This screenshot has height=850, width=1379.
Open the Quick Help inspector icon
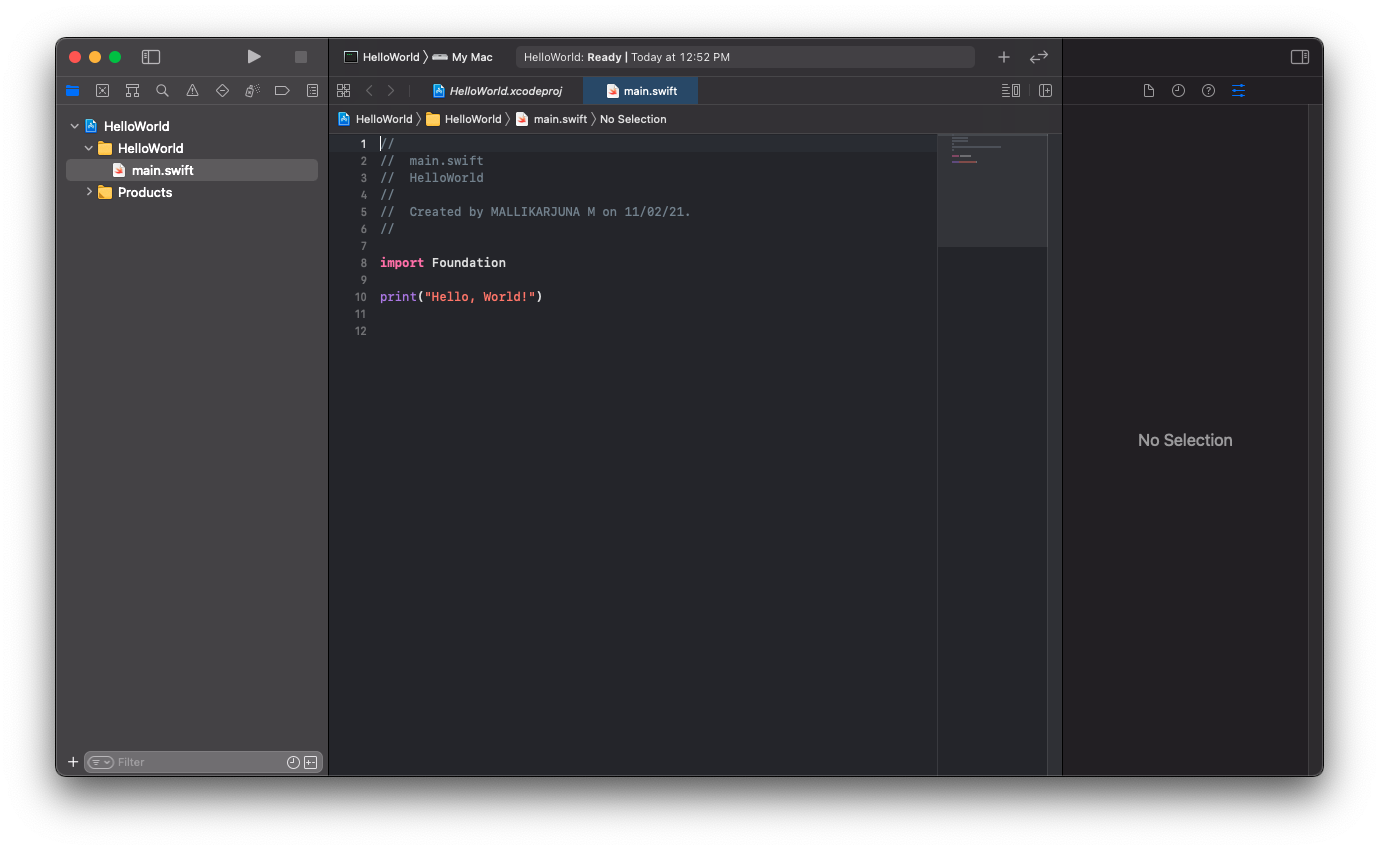pyautogui.click(x=1208, y=91)
